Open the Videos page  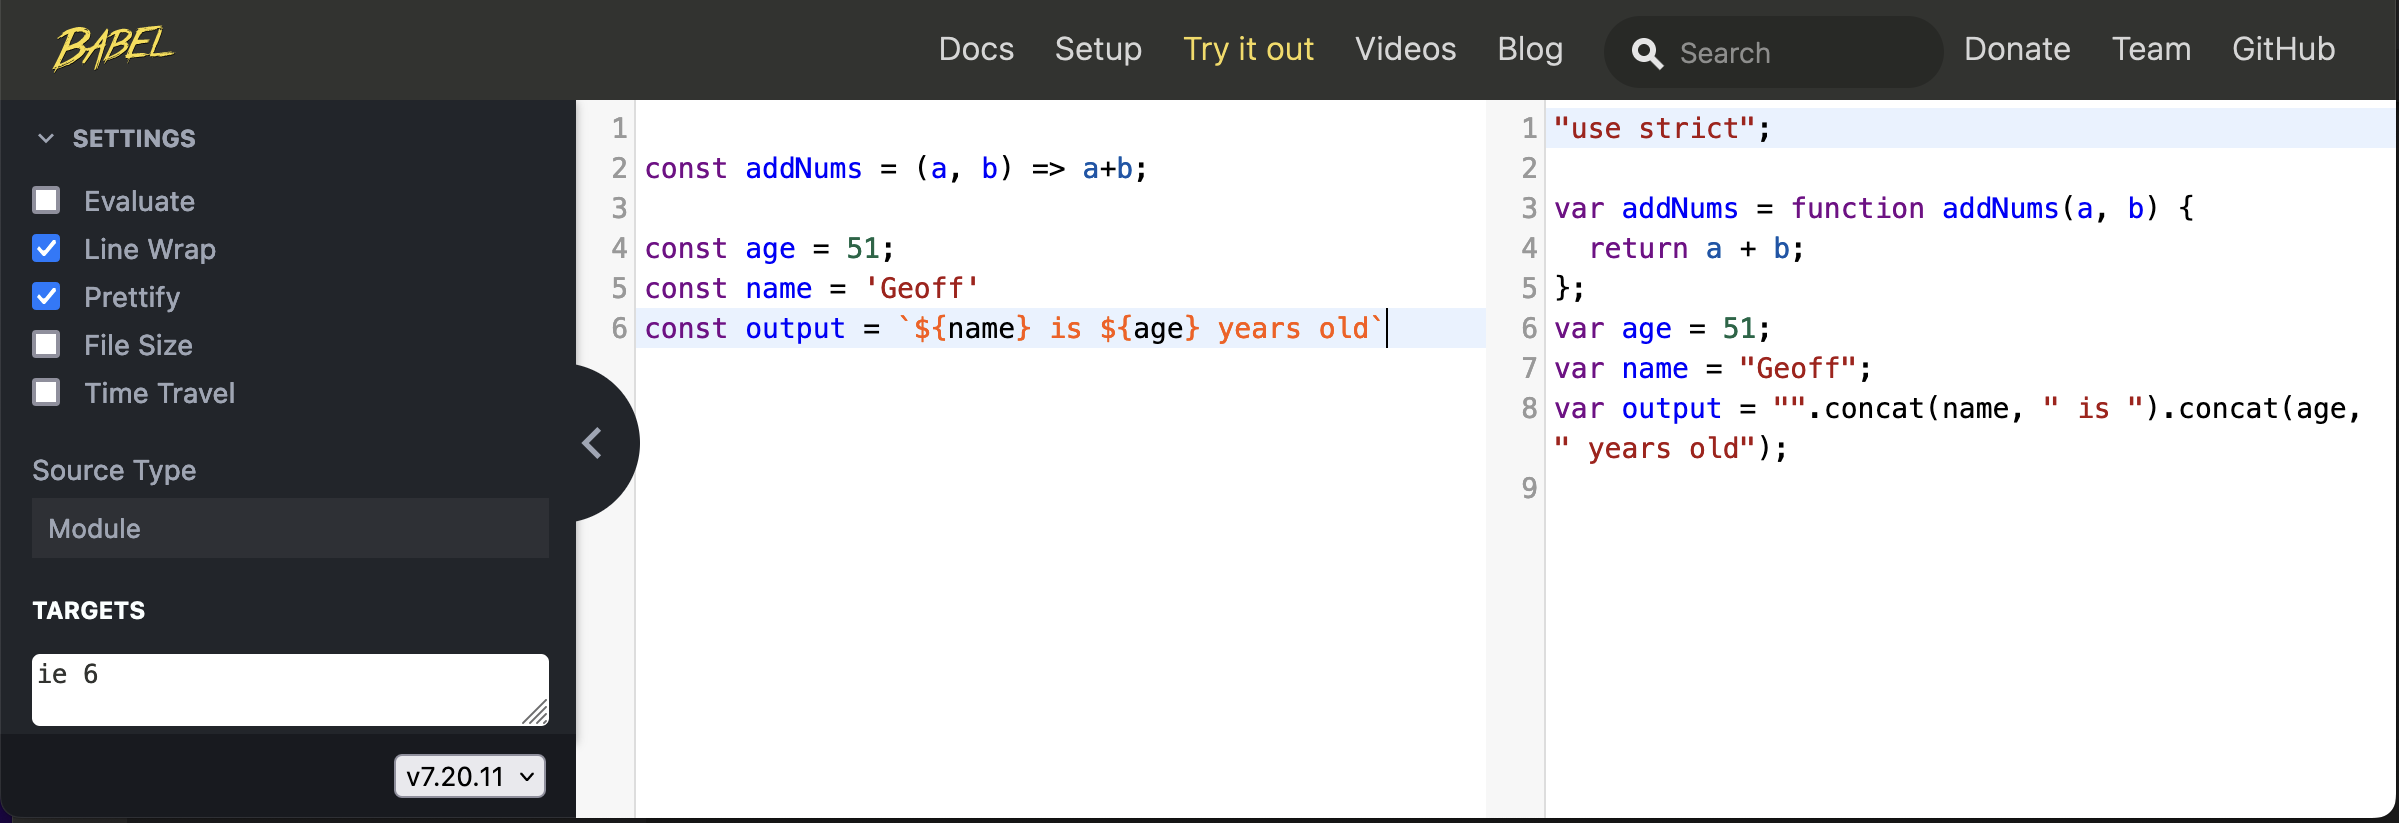tap(1405, 49)
